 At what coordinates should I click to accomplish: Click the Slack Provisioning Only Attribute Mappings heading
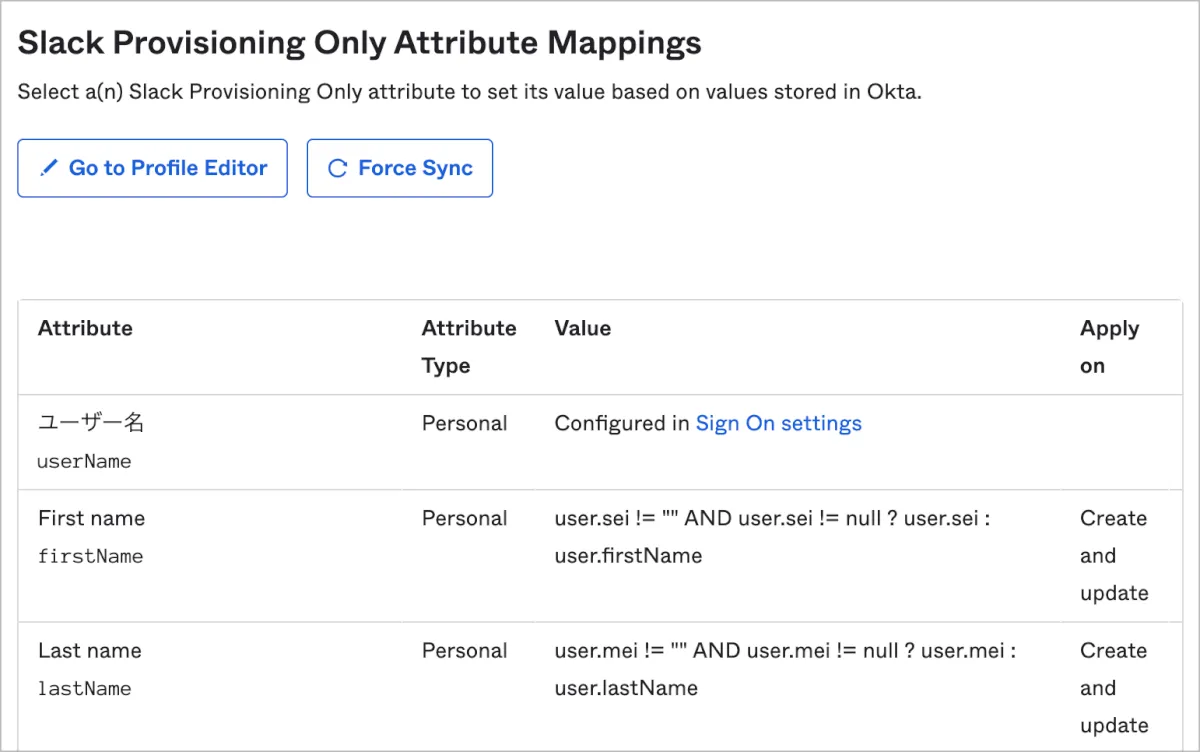click(x=360, y=42)
